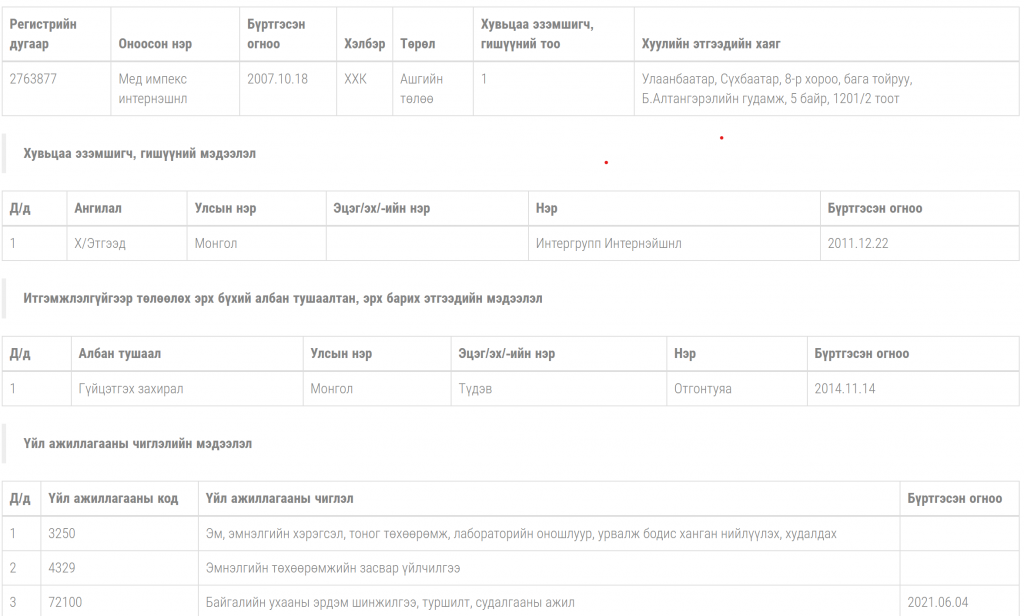
Task: Click the Хувьцаа эзэмшигч, гишүүний мэдээлэл section heading
Action: tap(139, 154)
